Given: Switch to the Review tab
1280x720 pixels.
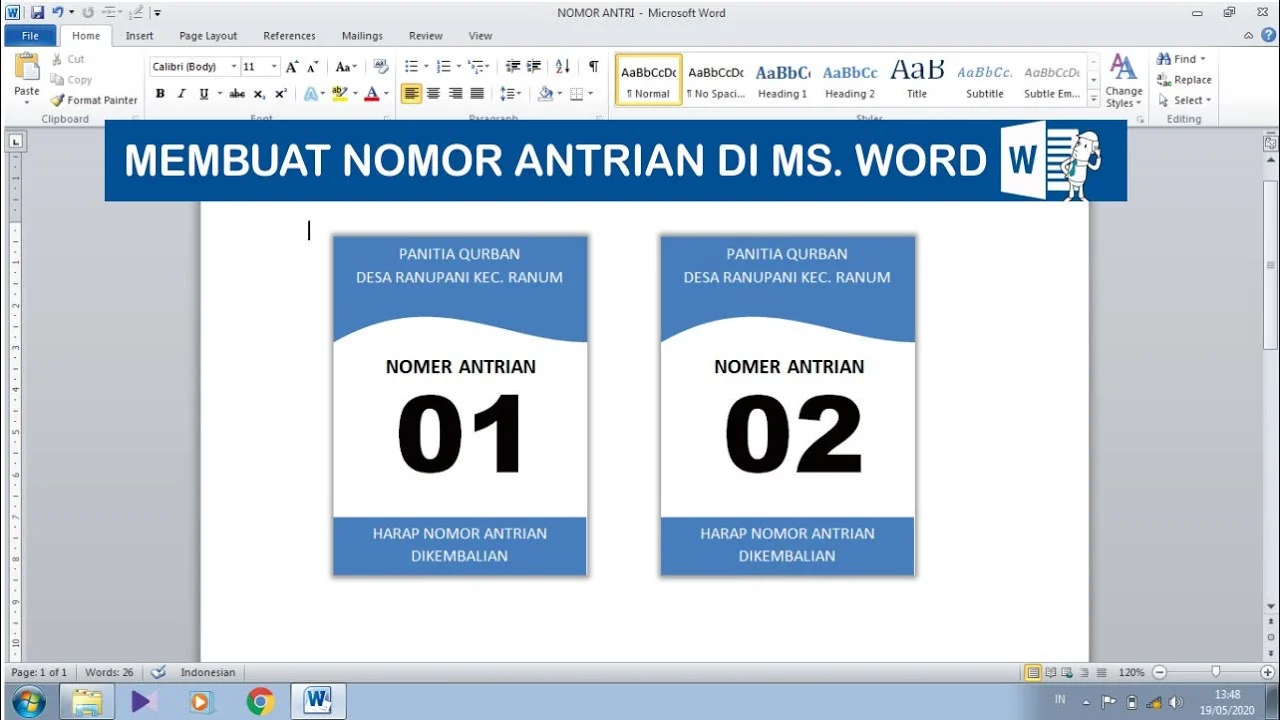Looking at the screenshot, I should (x=425, y=36).
